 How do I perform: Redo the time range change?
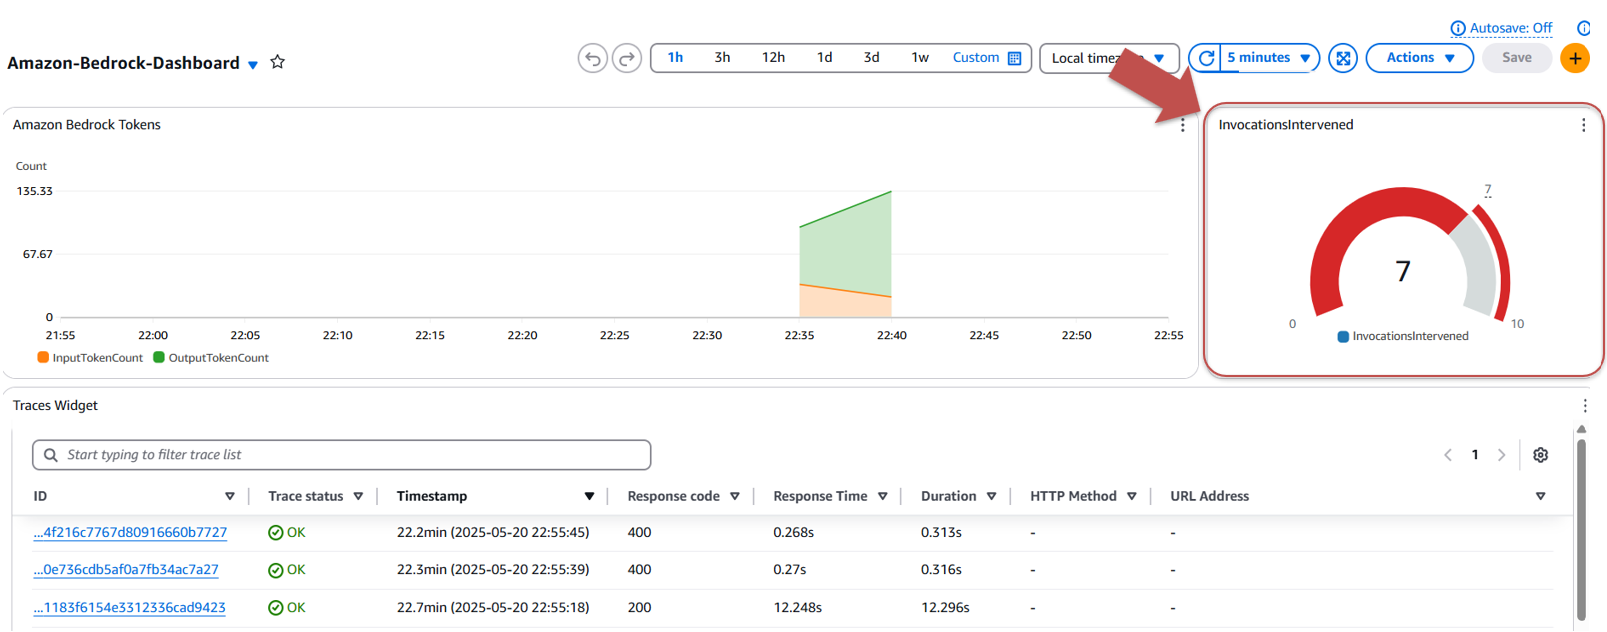pos(627,59)
